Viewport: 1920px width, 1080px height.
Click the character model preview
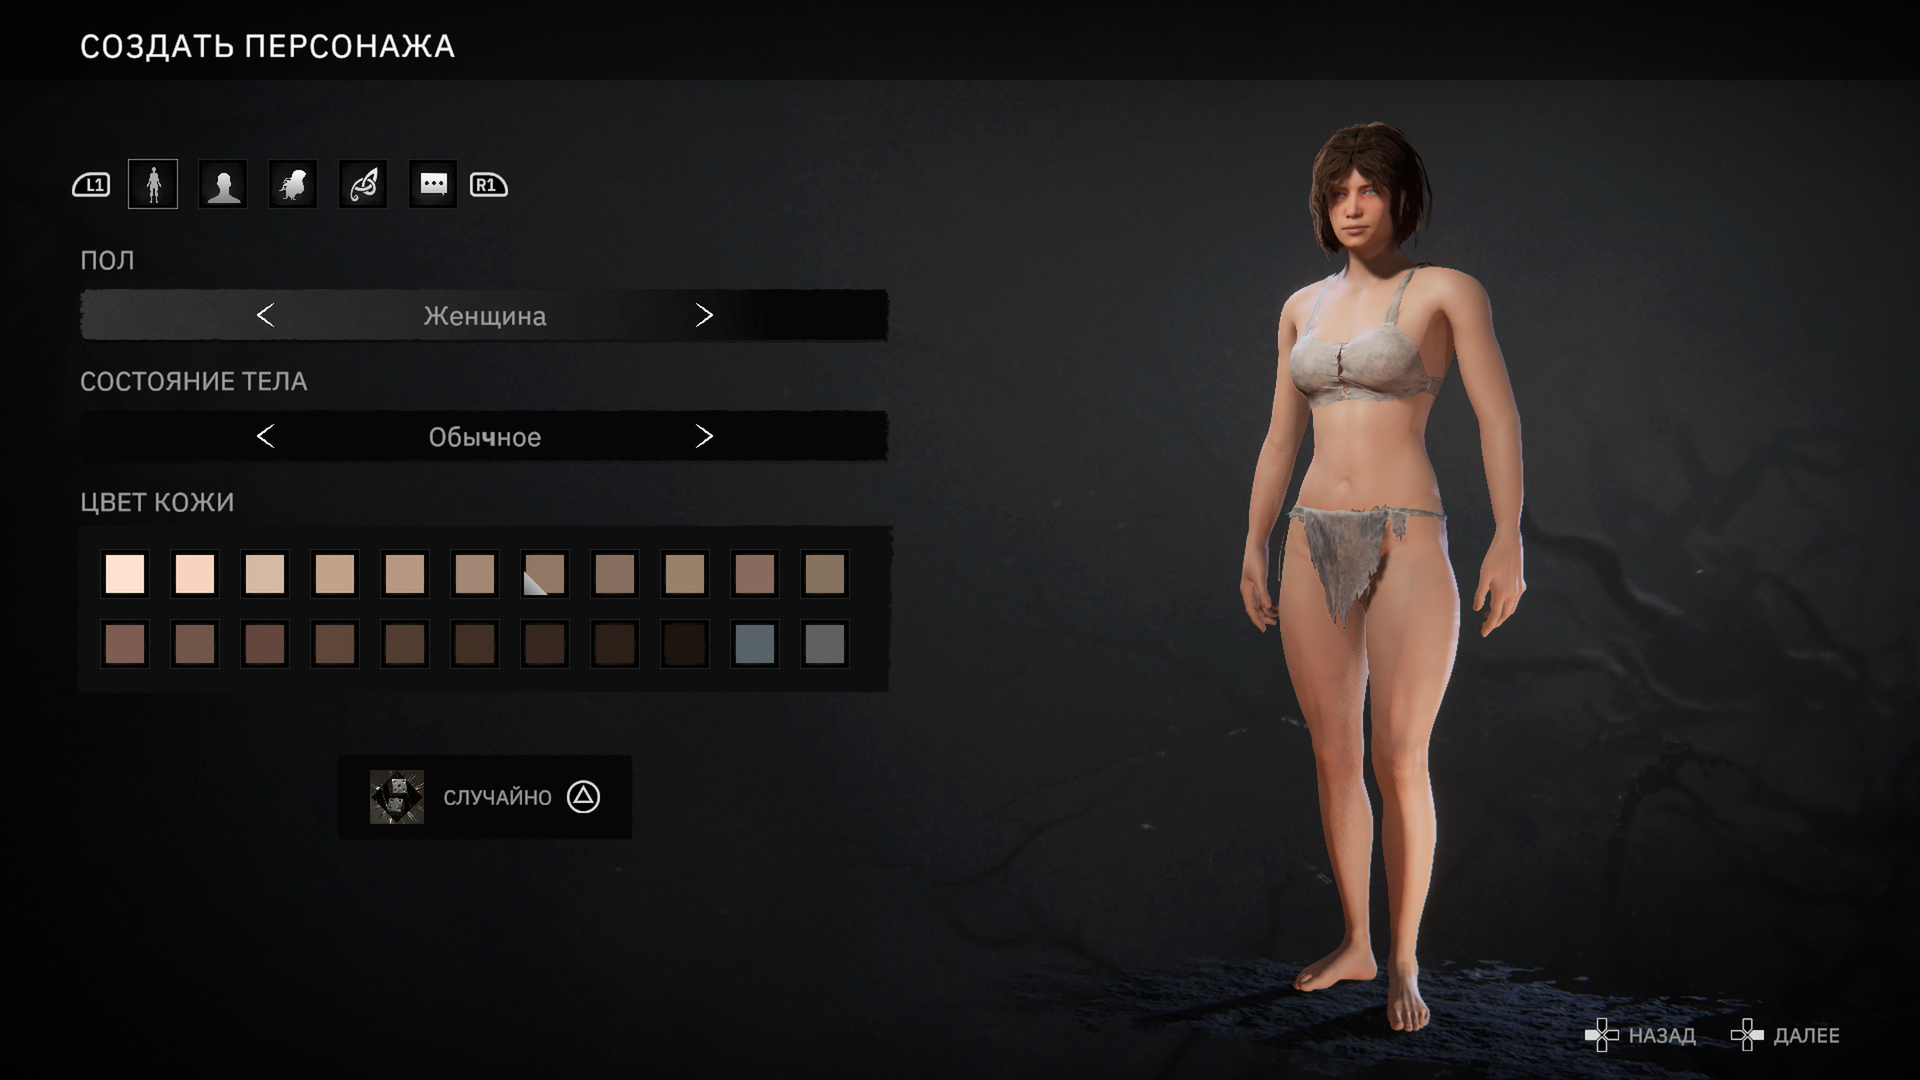[1385, 575]
